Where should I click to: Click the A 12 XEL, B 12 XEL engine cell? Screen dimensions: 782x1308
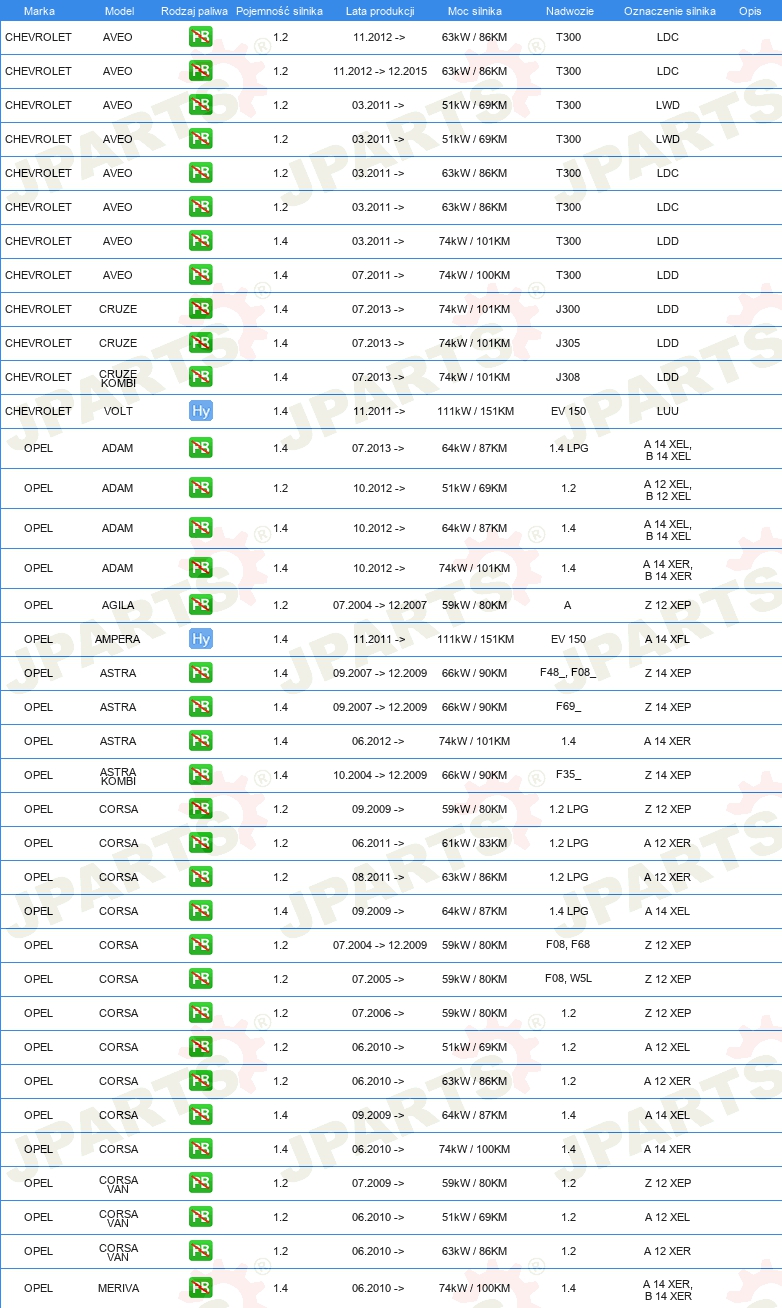[668, 489]
